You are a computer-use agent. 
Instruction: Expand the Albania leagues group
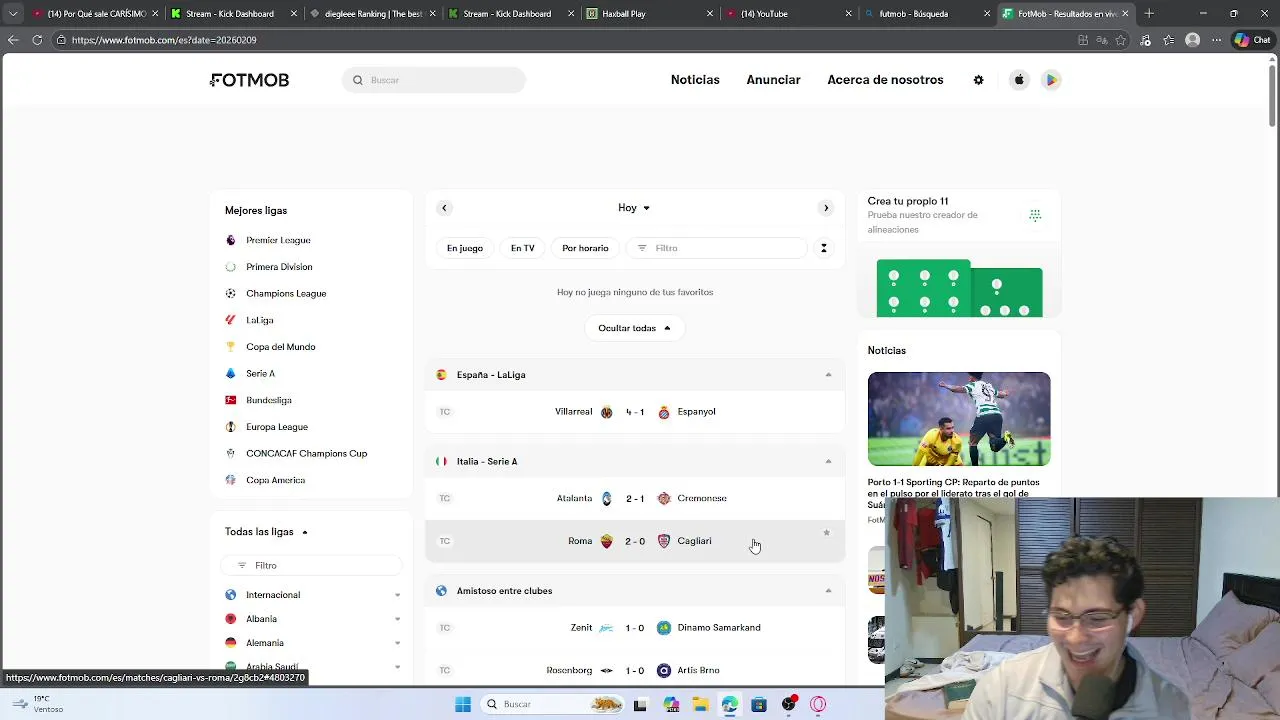click(x=397, y=619)
